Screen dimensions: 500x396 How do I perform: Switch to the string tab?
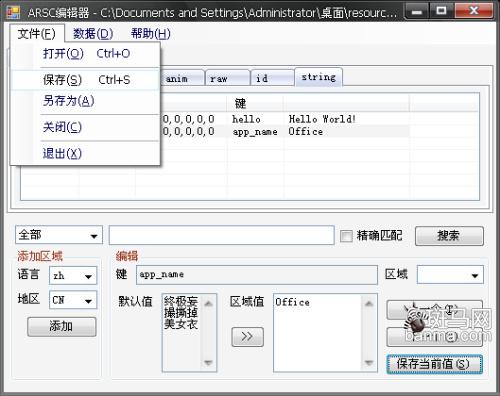[x=318, y=77]
